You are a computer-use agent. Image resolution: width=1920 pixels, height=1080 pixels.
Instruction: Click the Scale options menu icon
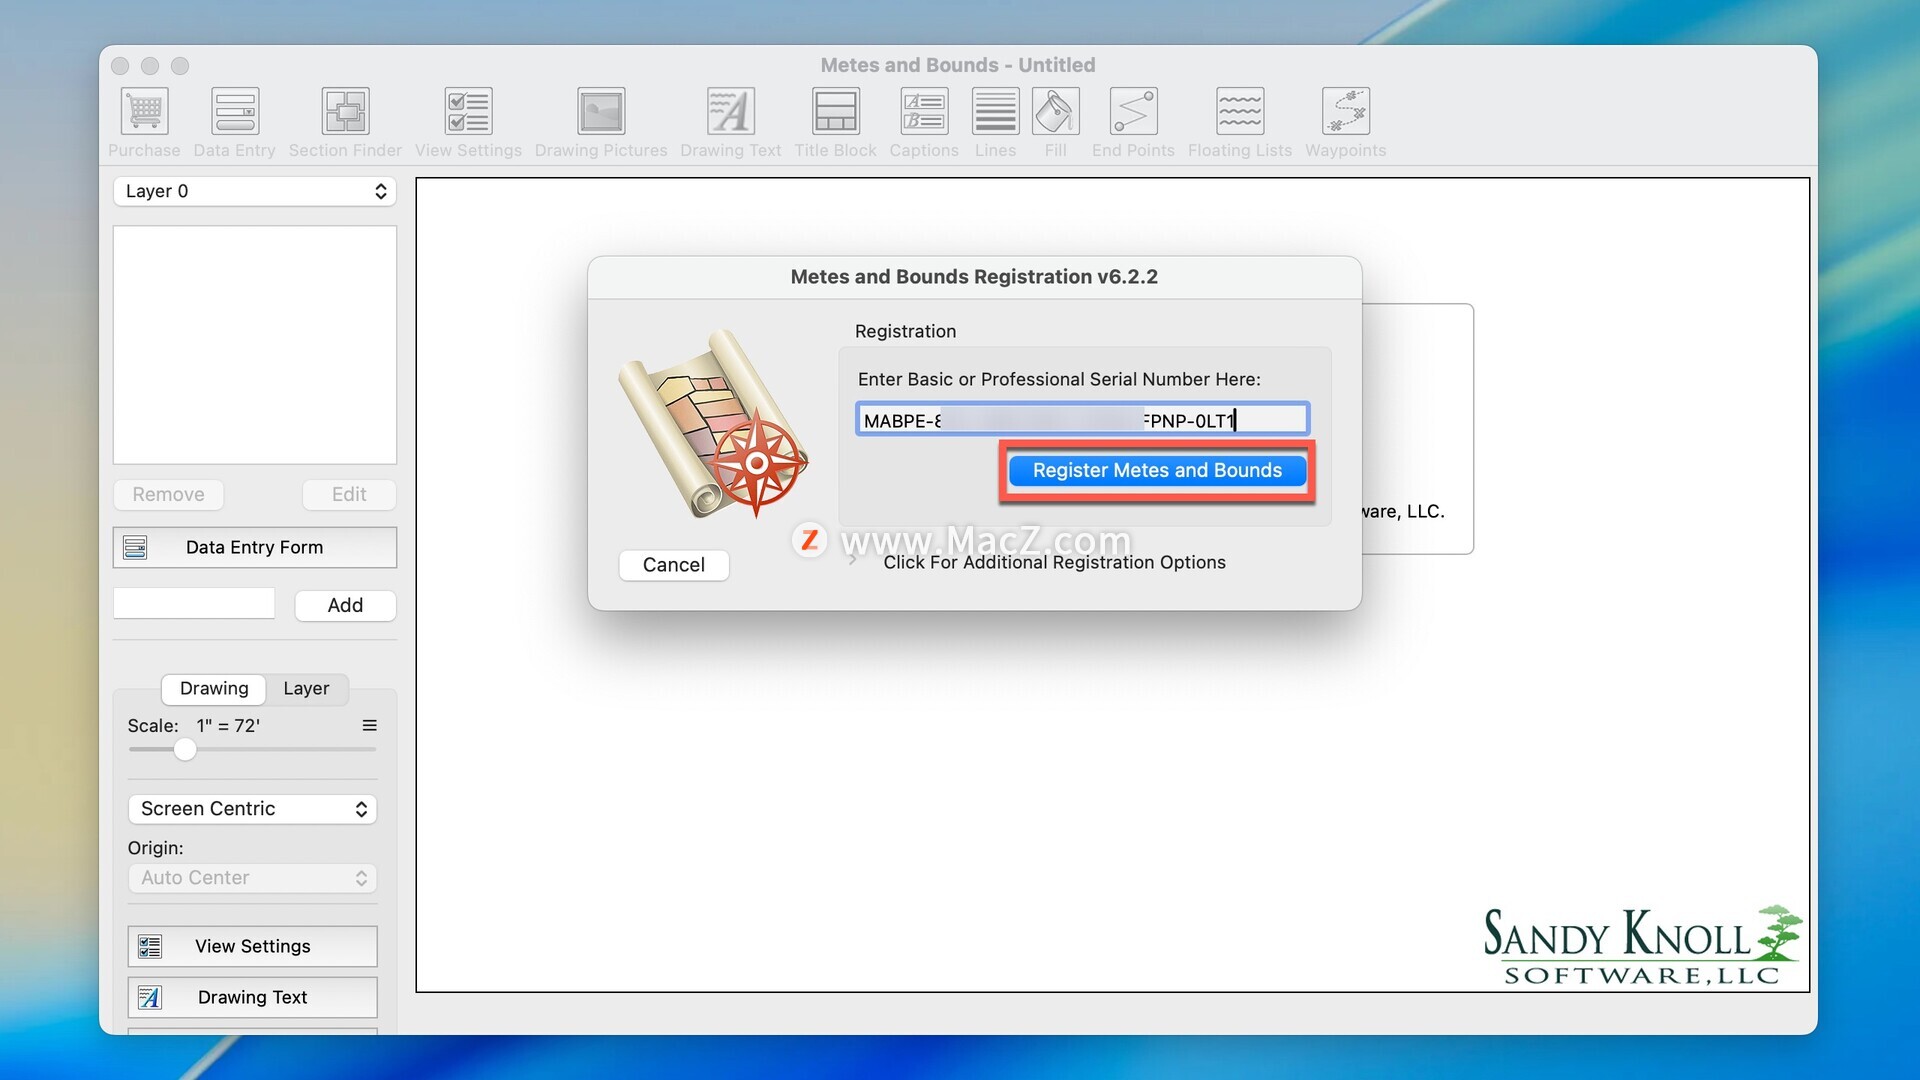click(x=369, y=726)
